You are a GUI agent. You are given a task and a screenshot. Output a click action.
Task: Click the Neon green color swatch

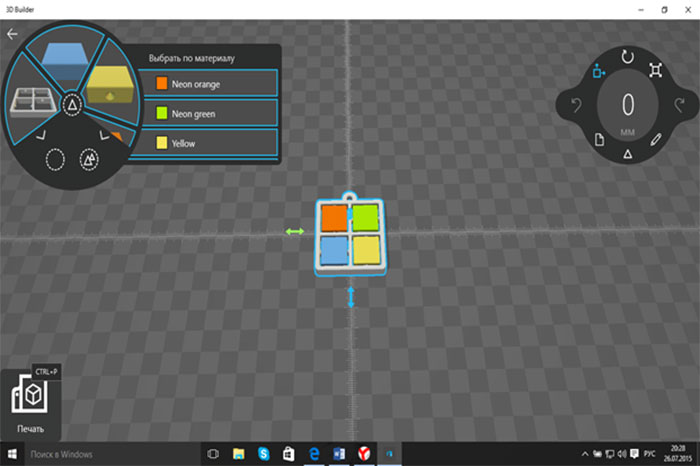pyautogui.click(x=162, y=113)
